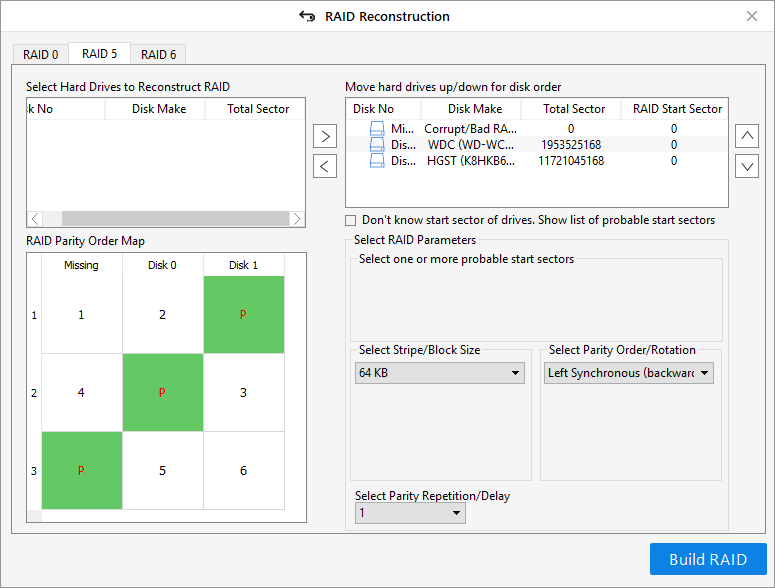Select the HGST disk drive icon
The height and width of the screenshot is (588, 775).
pyautogui.click(x=377, y=161)
